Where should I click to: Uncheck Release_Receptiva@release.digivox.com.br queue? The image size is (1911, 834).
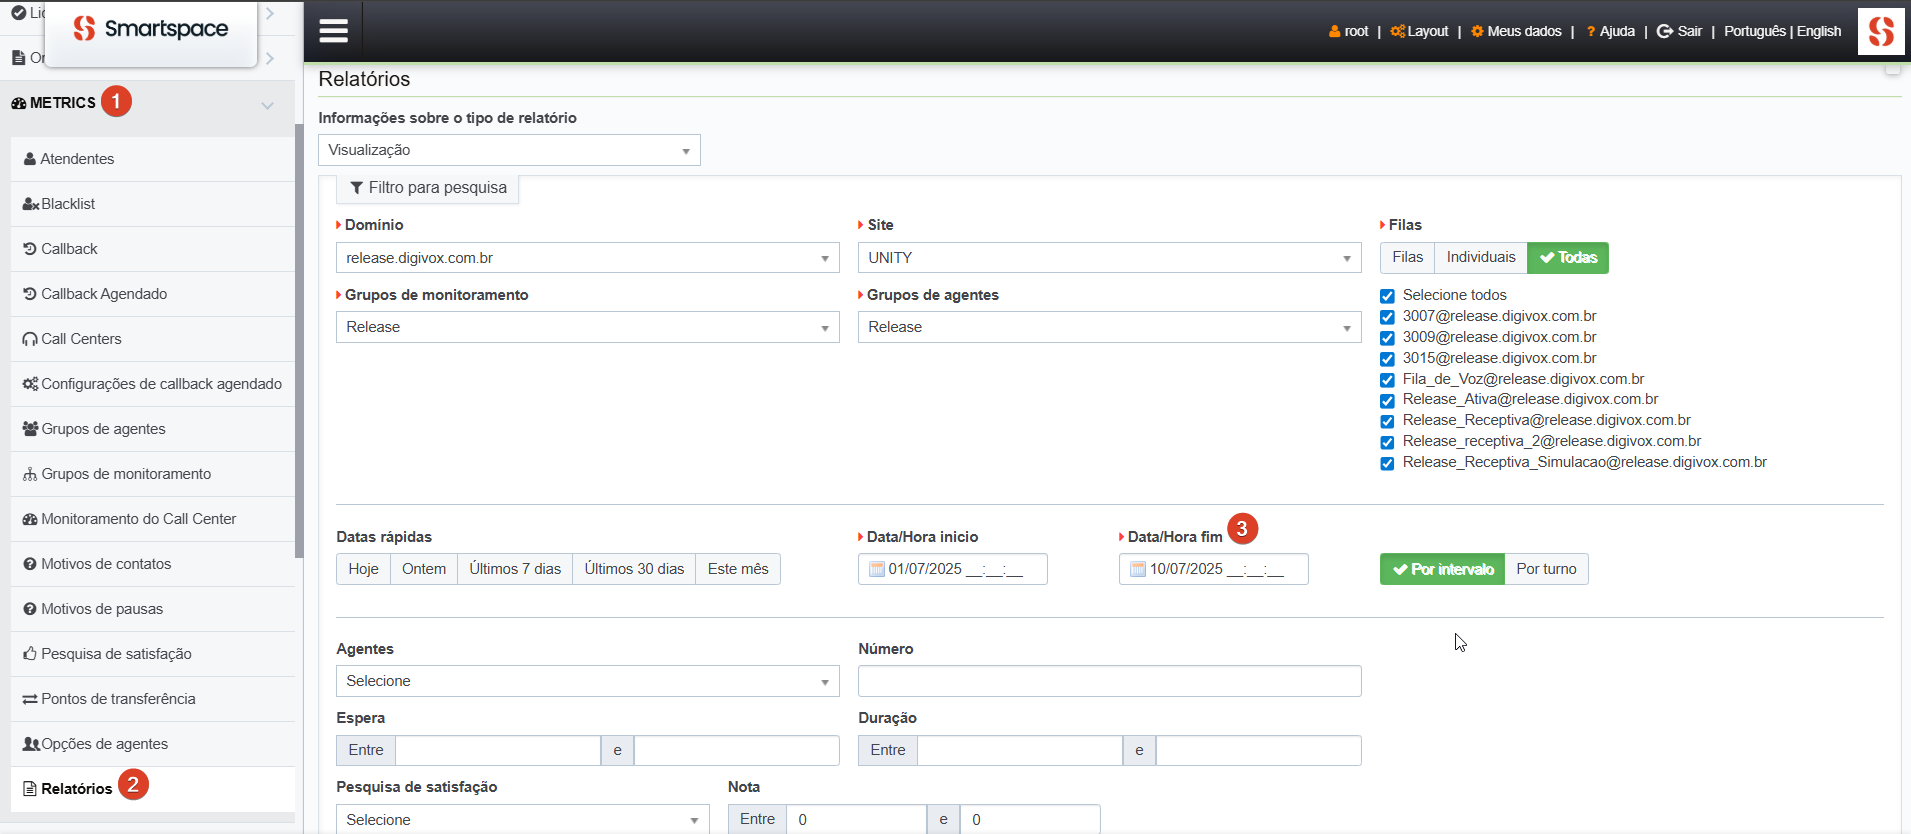1387,421
